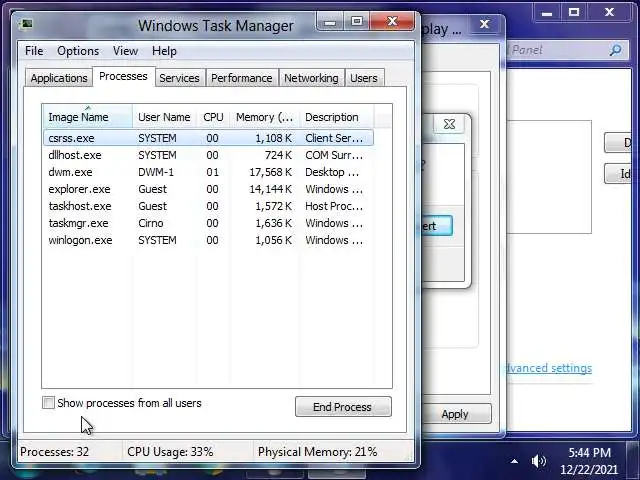Screen dimensions: 640x480
Task: Close the Display window behind Task Manager
Action: coord(484,24)
